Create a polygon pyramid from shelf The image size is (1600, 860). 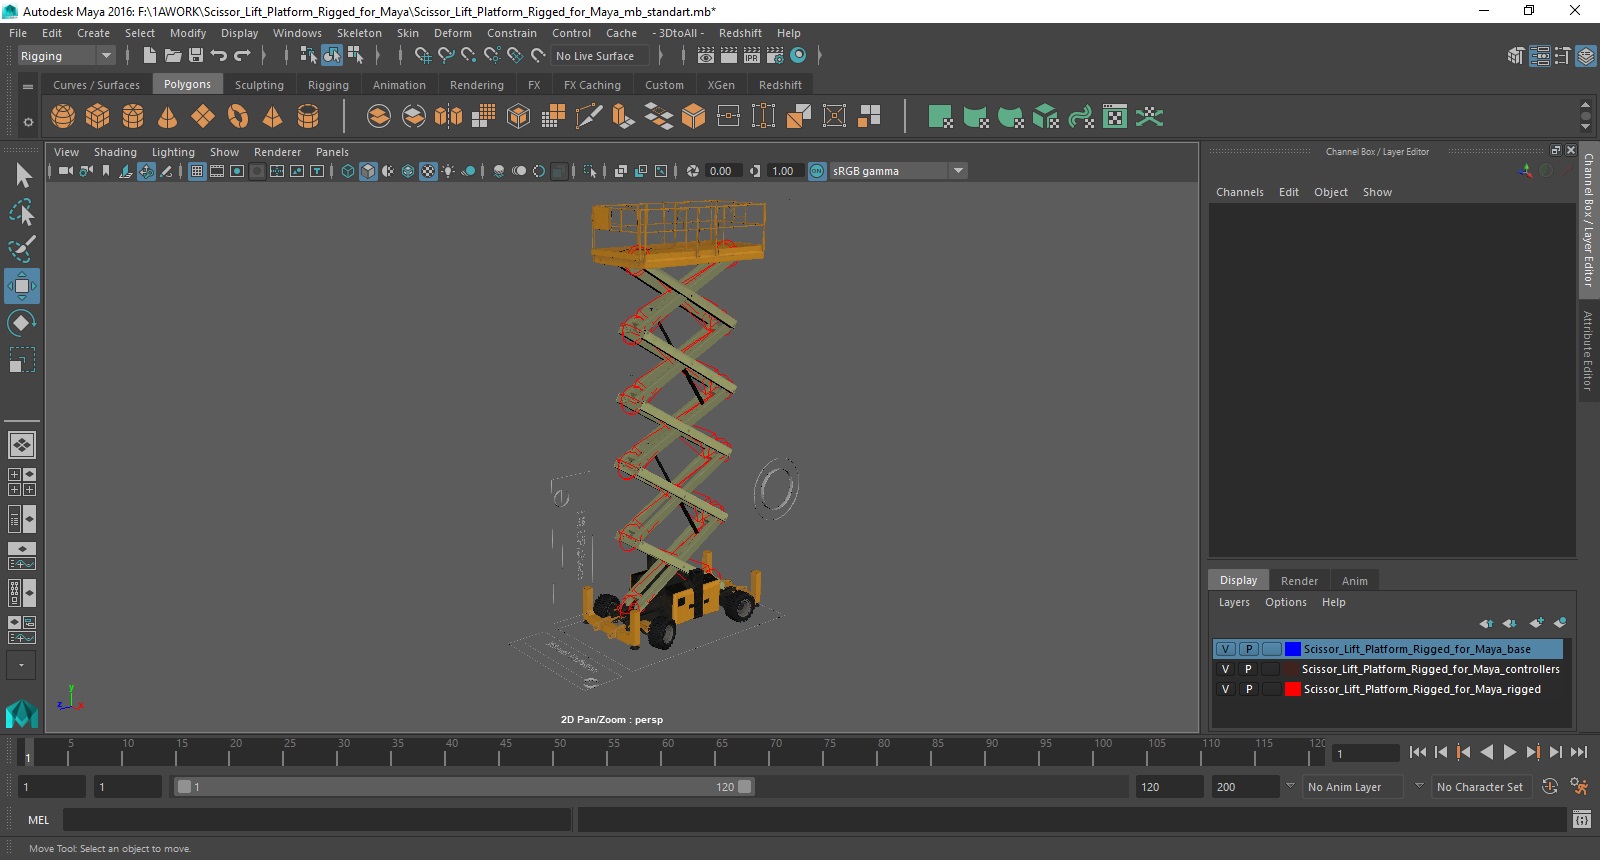[x=272, y=117]
